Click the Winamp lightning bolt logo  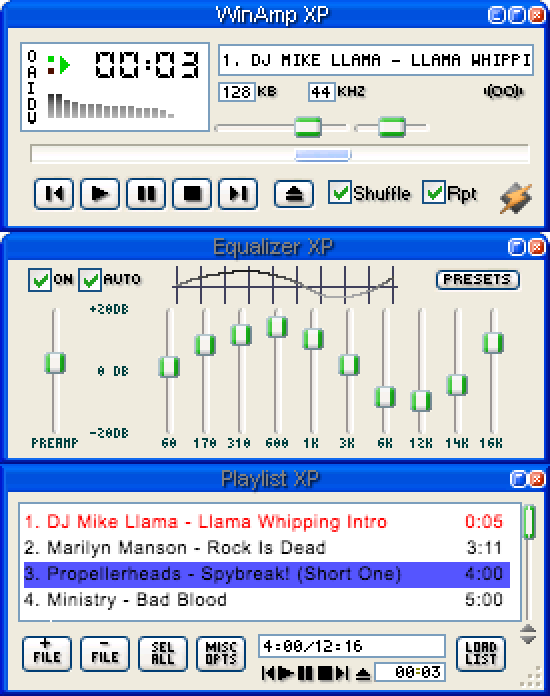515,198
